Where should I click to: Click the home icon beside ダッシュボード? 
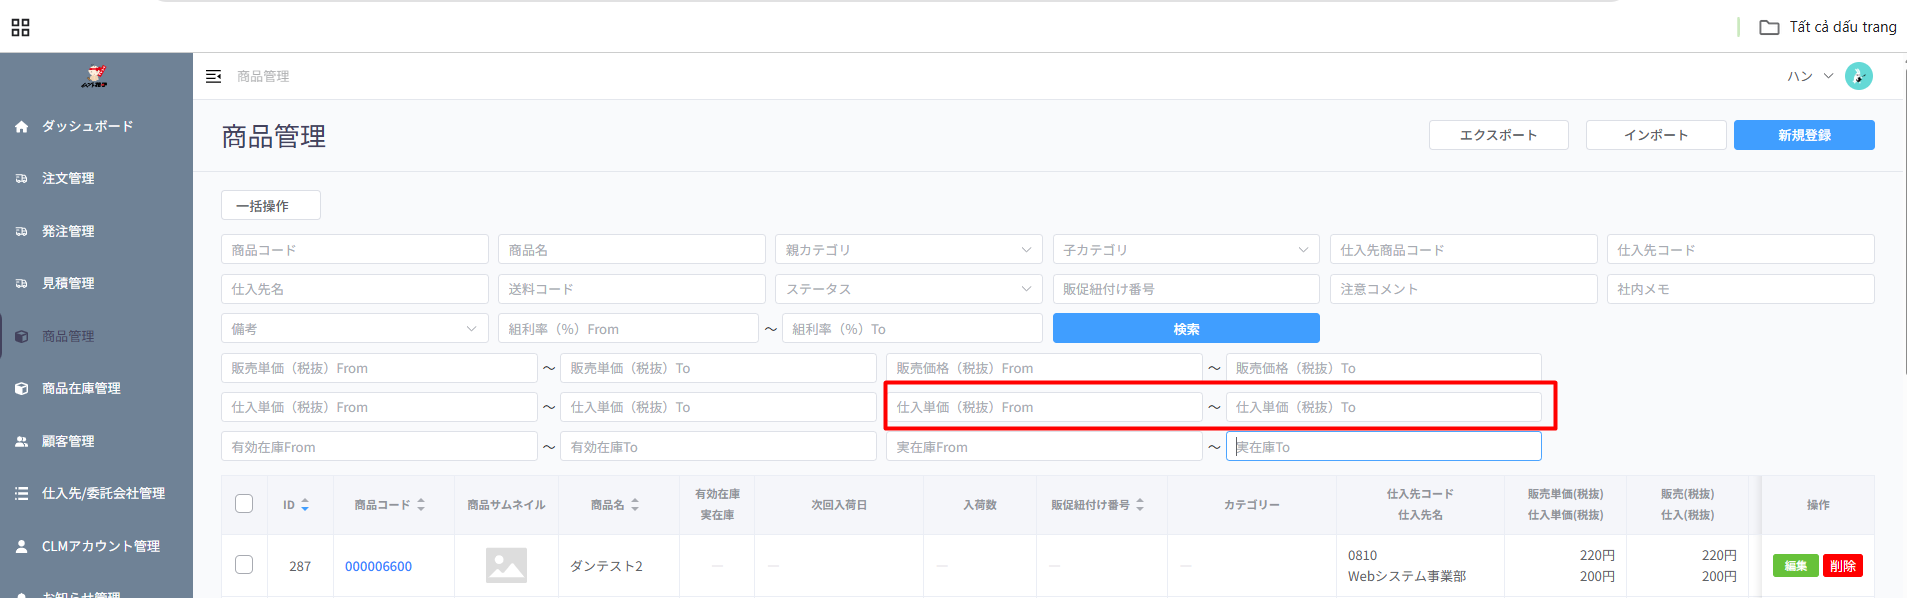(x=21, y=127)
